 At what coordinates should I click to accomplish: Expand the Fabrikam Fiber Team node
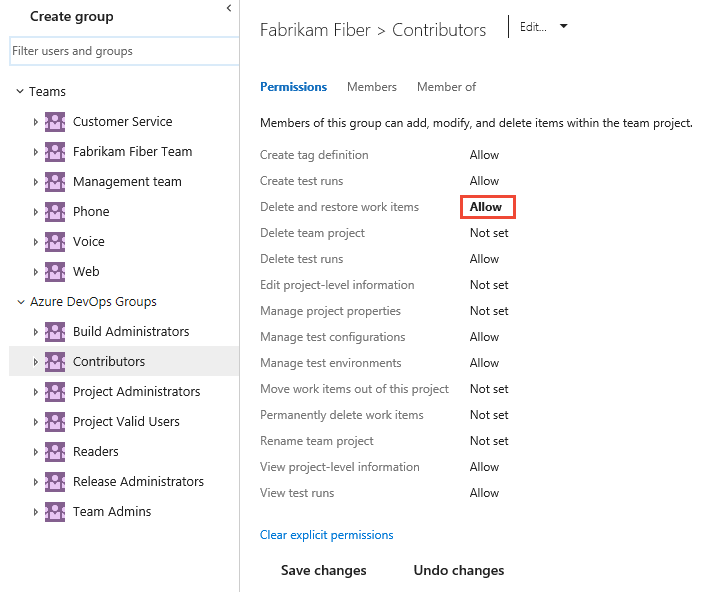point(36,152)
